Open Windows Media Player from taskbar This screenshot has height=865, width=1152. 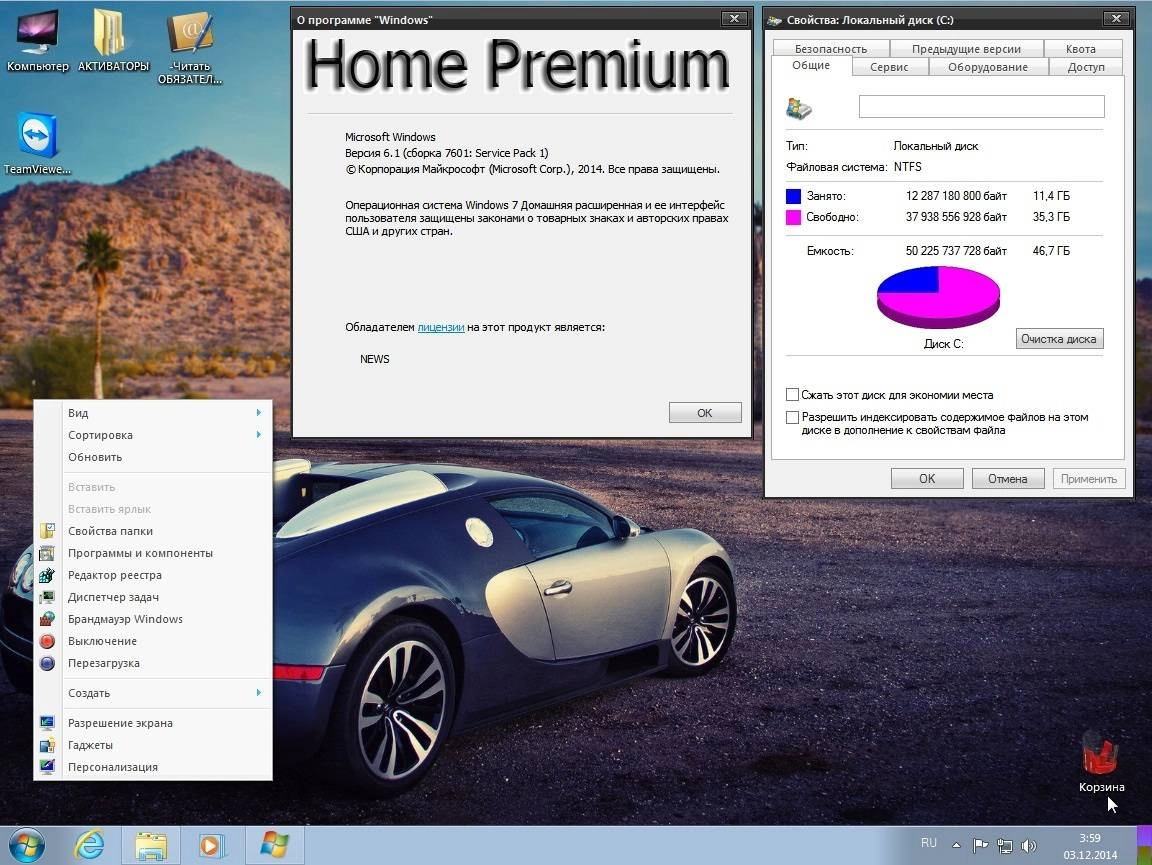pos(212,845)
